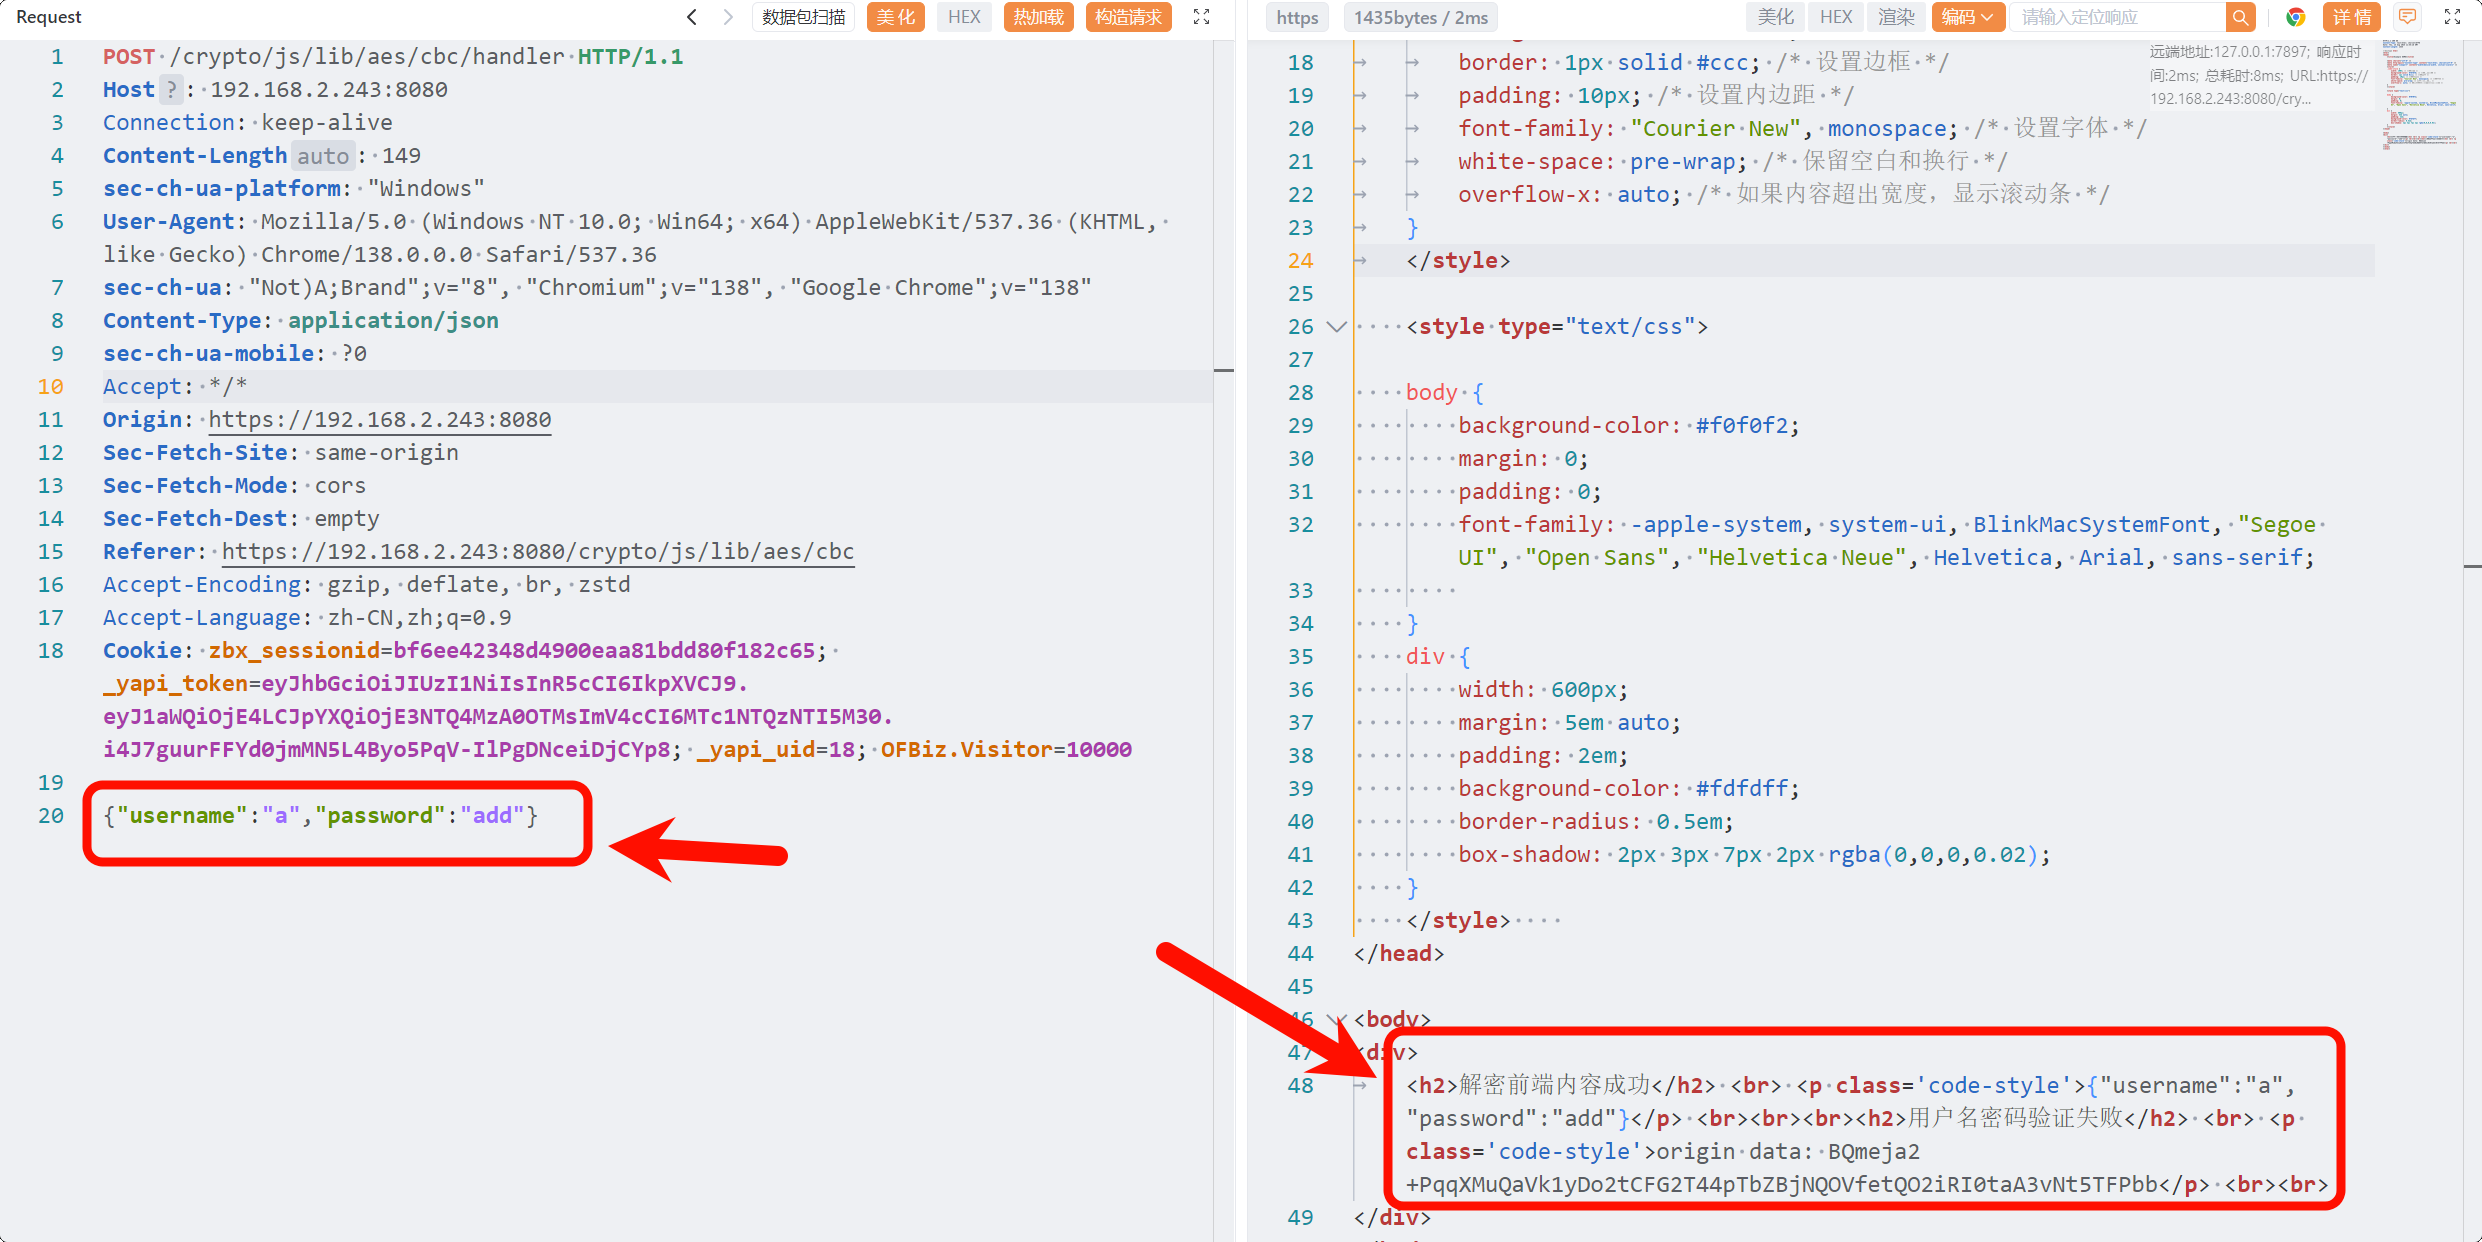2482x1242 pixels.
Task: Go to the previous request with the left arrow
Action: click(691, 17)
